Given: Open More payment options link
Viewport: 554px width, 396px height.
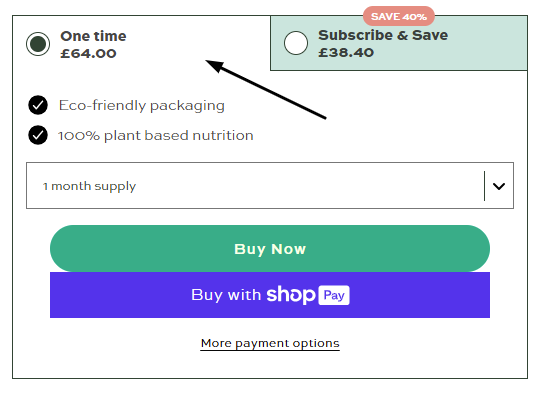Looking at the screenshot, I should point(270,343).
